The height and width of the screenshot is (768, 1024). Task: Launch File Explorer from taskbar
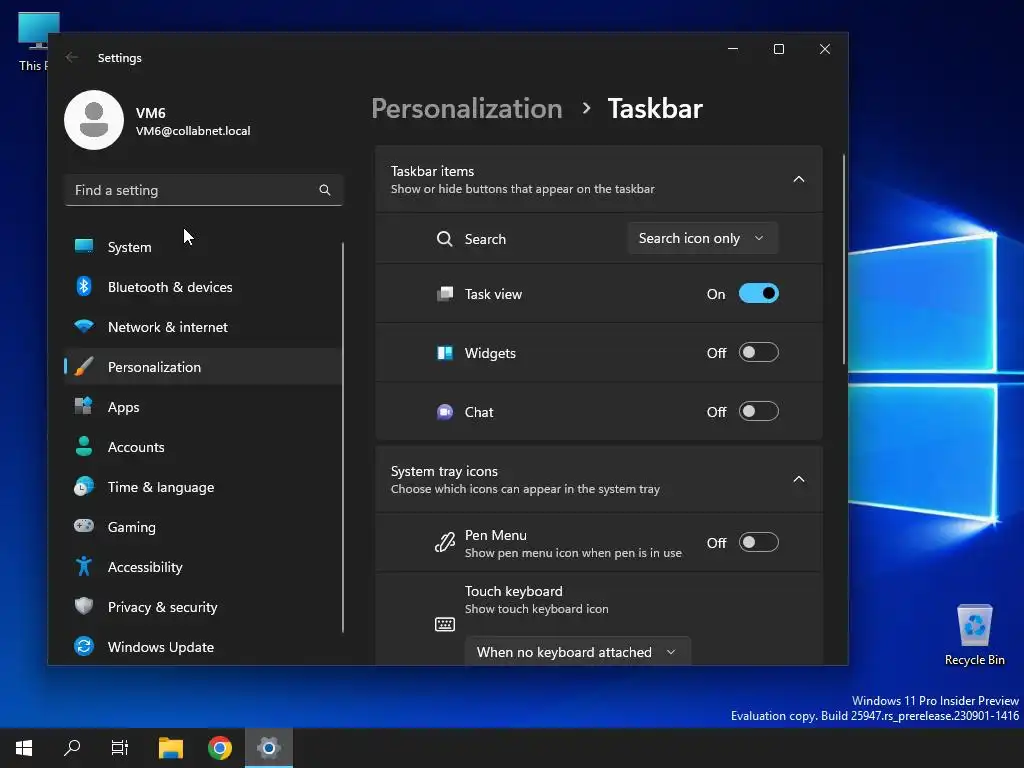click(x=171, y=748)
